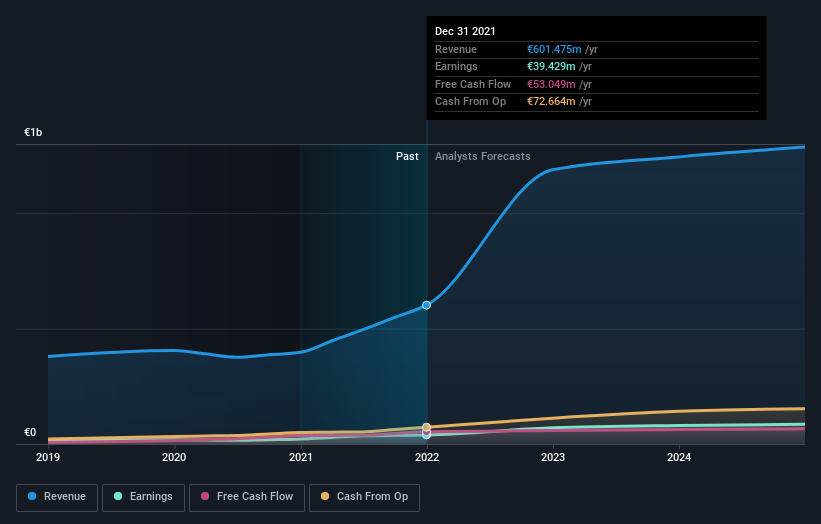Click the blue Revenue data point at 2022
This screenshot has height=524, width=821.
pyautogui.click(x=427, y=305)
